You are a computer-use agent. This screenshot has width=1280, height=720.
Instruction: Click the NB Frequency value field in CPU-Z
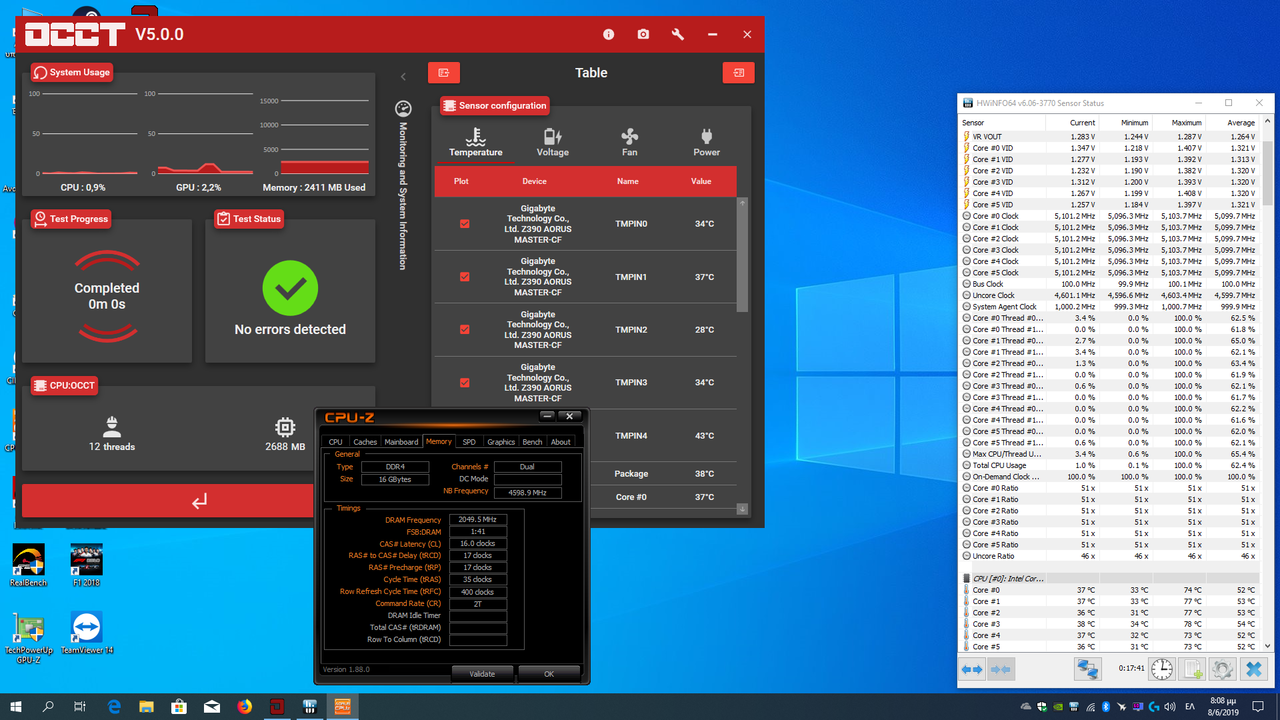[527, 491]
